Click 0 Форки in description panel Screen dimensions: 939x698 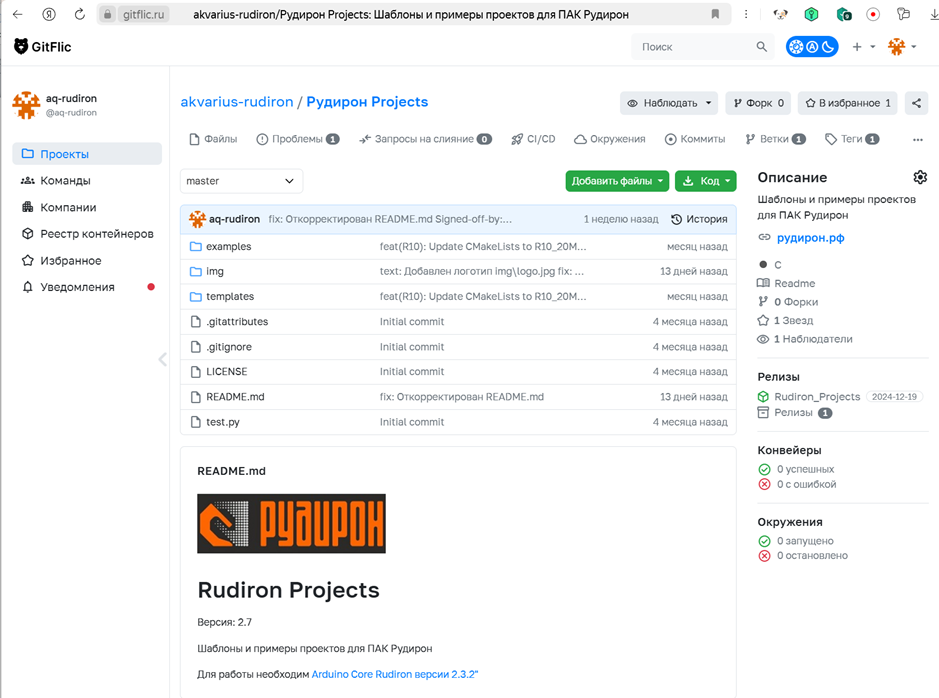coord(795,302)
